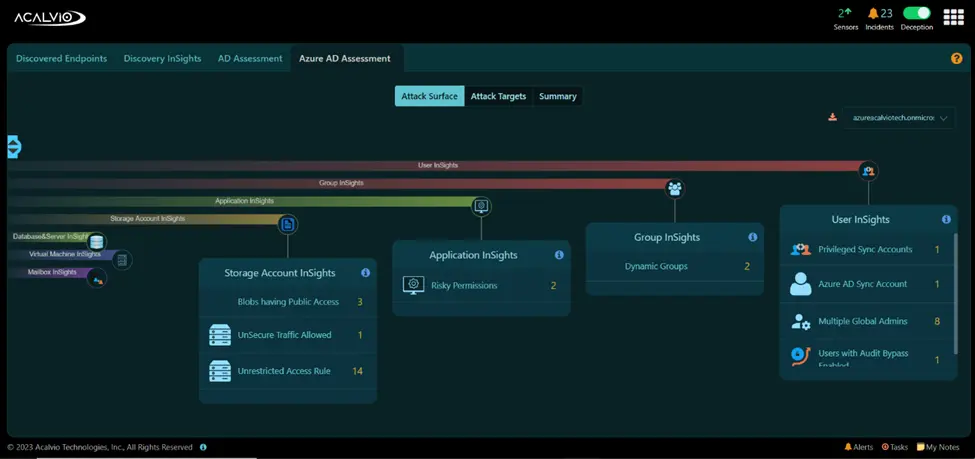Viewport: 975px width, 459px height.
Task: Click the Incidents bell icon
Action: 874,13
